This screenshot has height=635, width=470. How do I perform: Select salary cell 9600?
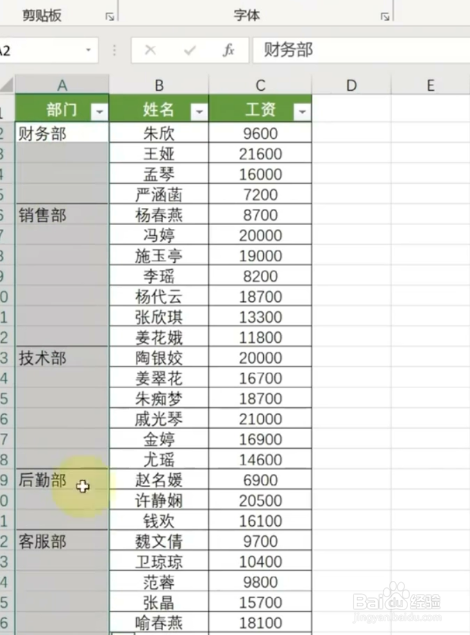(x=260, y=132)
